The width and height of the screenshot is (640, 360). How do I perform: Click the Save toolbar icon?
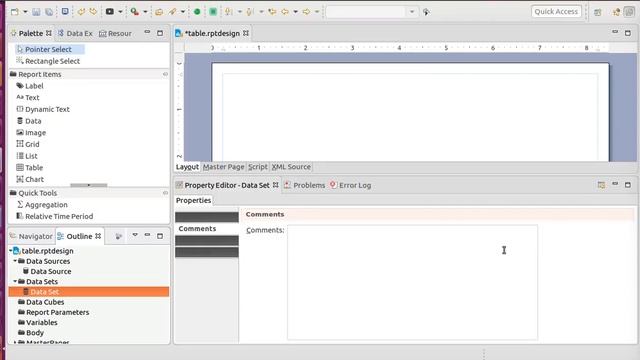36,12
